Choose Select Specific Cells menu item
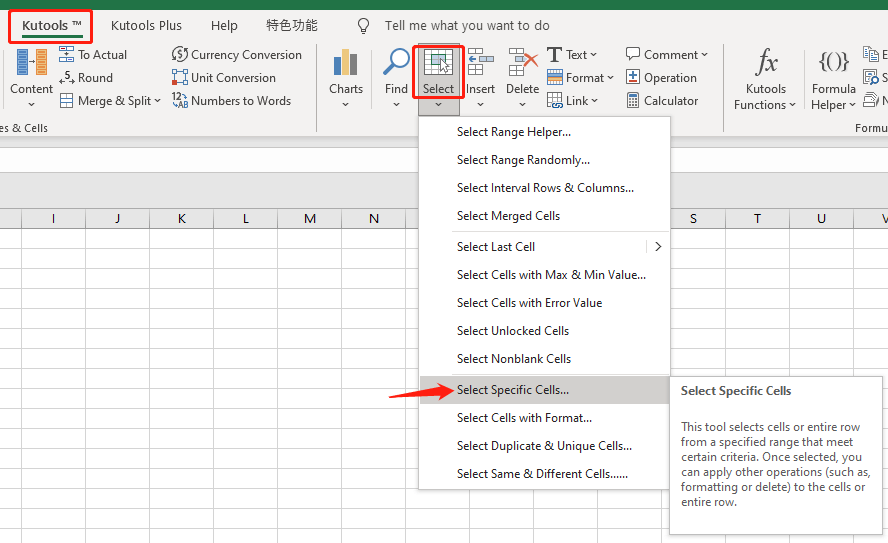 pyautogui.click(x=544, y=390)
